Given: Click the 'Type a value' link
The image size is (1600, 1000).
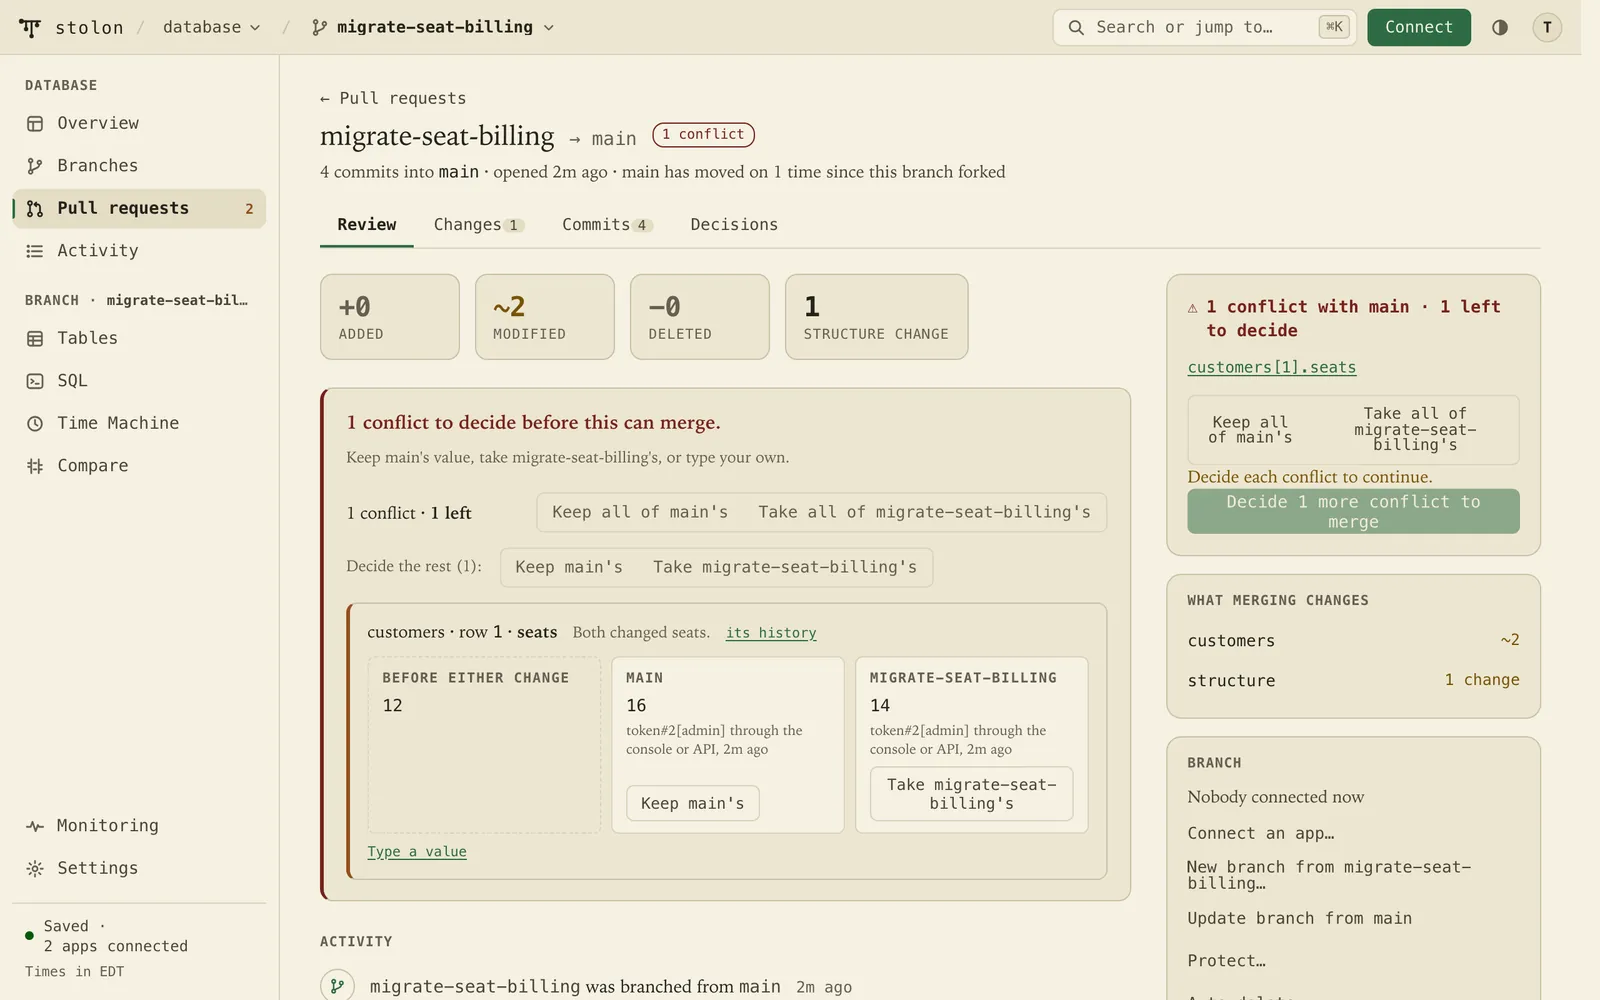Looking at the screenshot, I should point(417,852).
